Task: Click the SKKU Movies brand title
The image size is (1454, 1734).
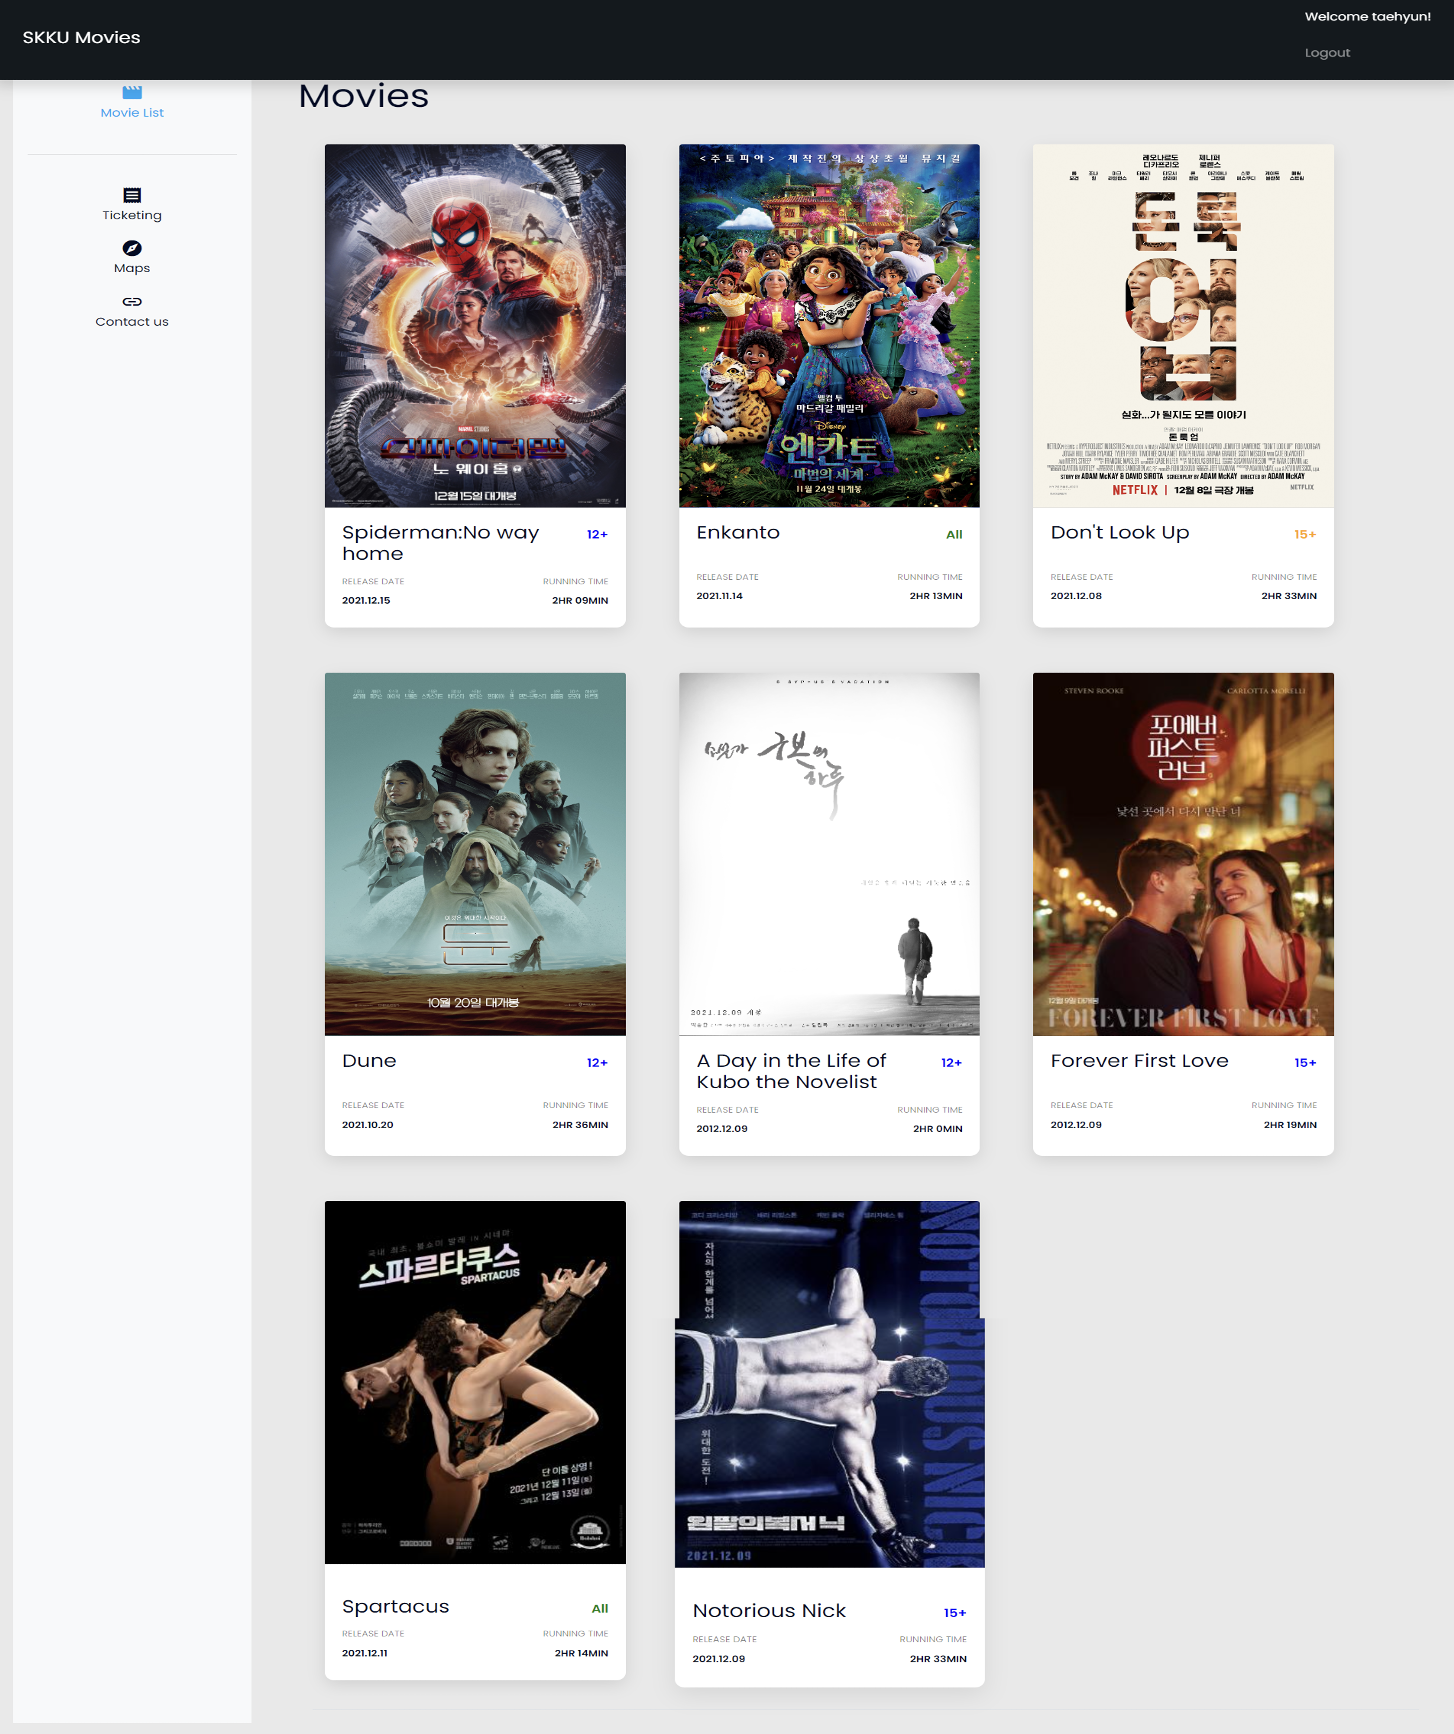Action: 82,38
